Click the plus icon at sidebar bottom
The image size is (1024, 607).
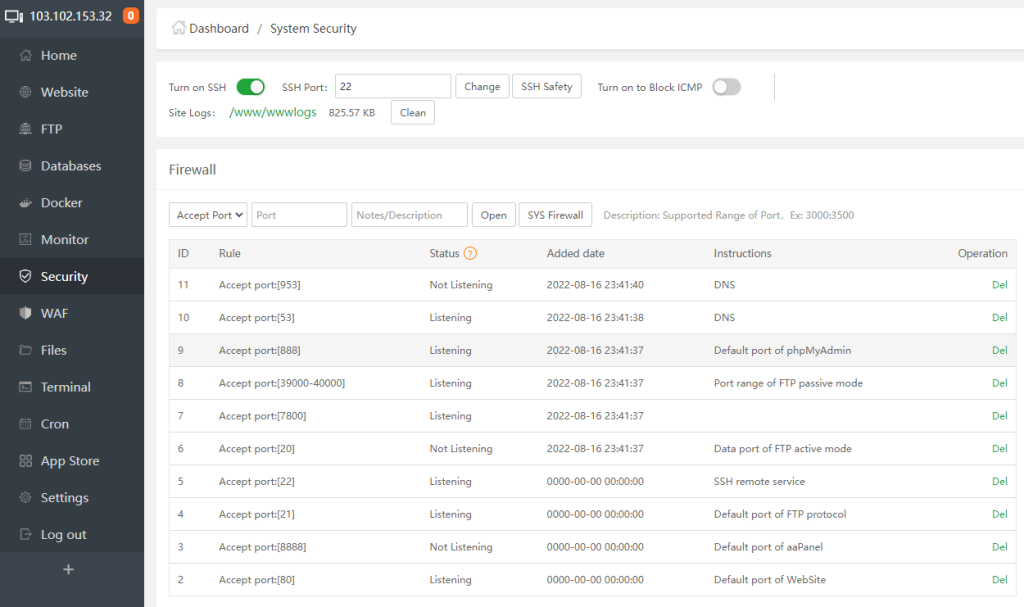point(68,570)
